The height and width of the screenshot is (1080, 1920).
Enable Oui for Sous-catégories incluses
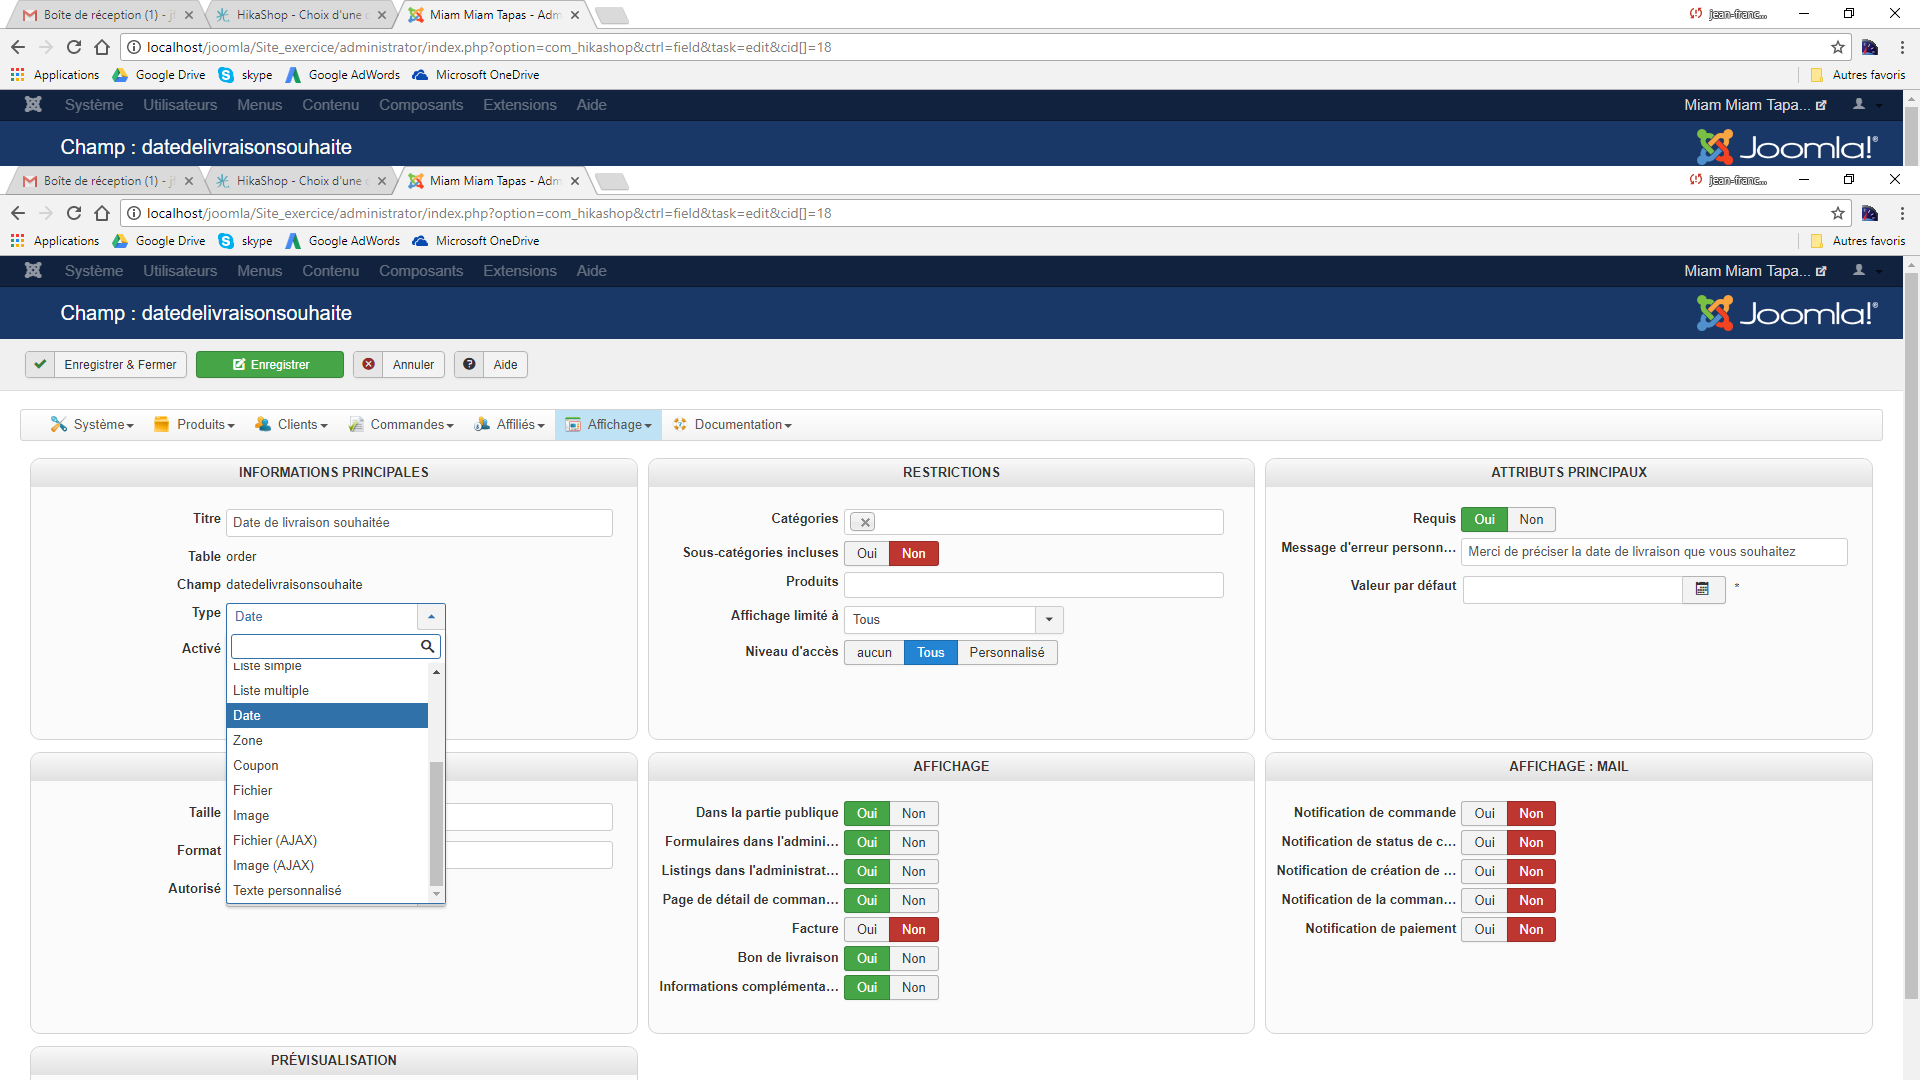tap(866, 553)
